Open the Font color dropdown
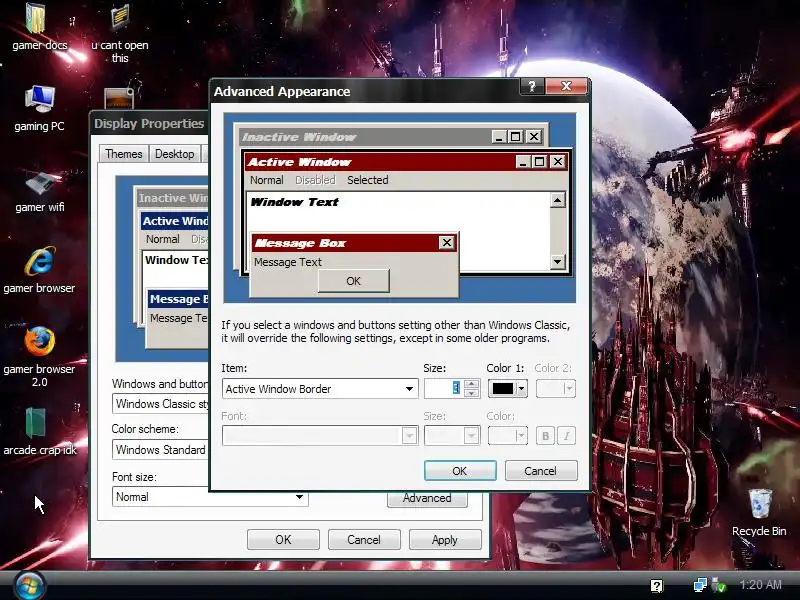The image size is (800, 600). click(x=507, y=436)
